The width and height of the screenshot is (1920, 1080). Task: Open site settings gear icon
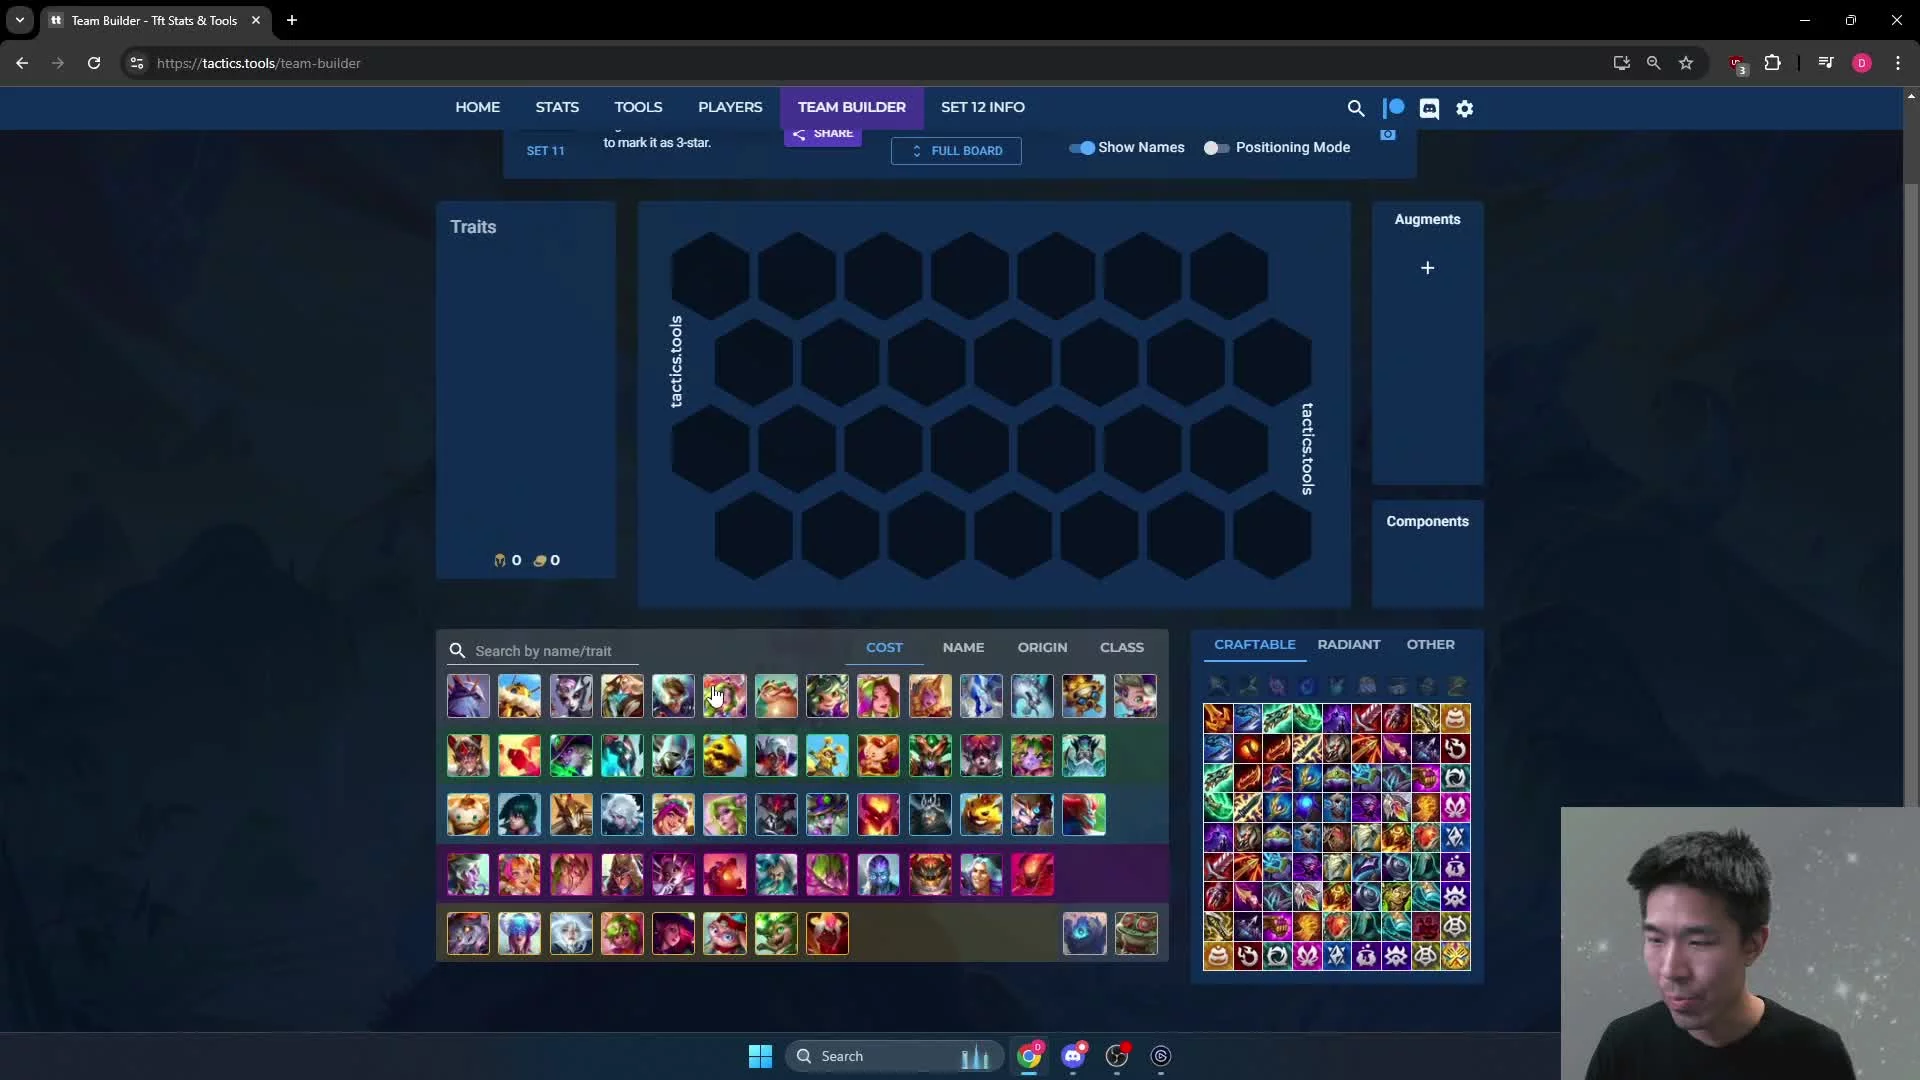(1465, 108)
